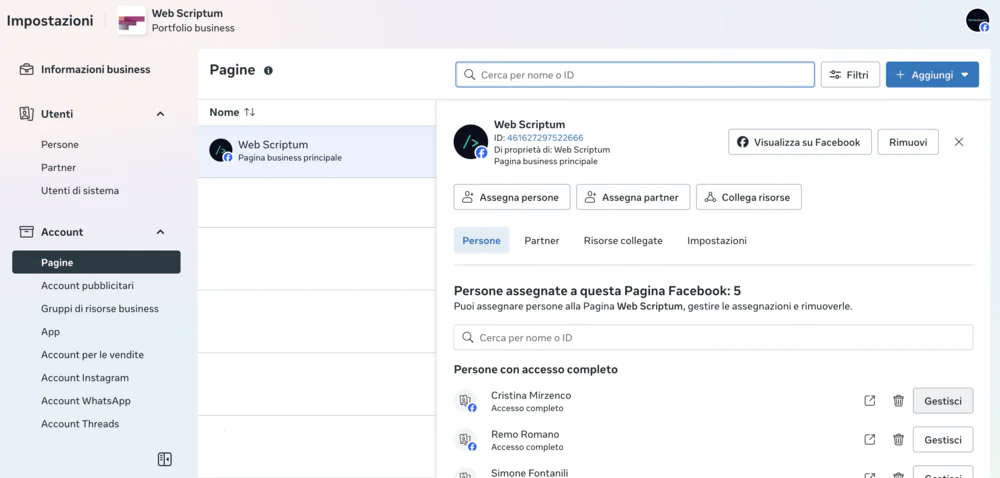Open Account Instagram in sidebar
Image resolution: width=1000 pixels, height=478 pixels.
[85, 378]
